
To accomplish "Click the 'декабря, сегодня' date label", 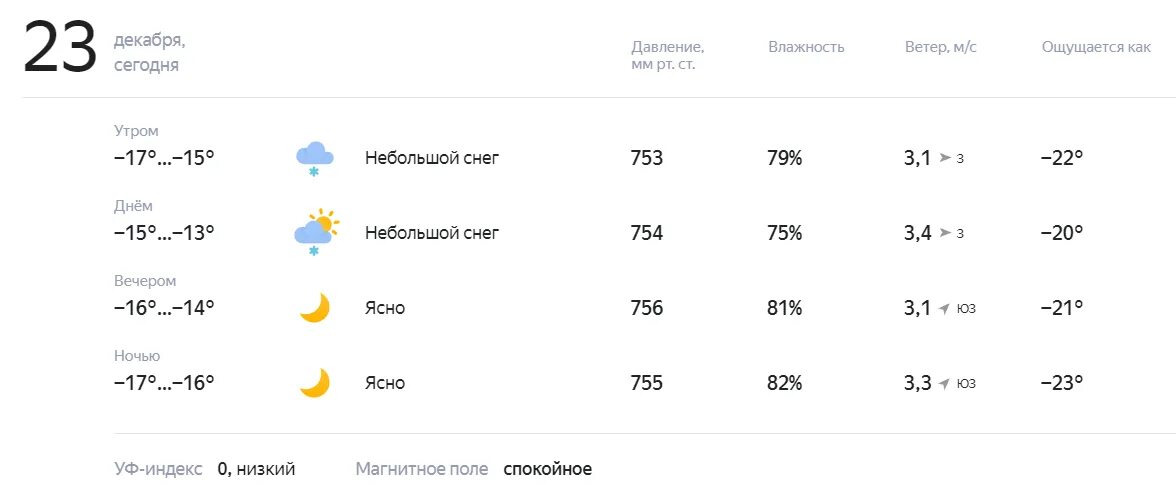I will [x=150, y=52].
